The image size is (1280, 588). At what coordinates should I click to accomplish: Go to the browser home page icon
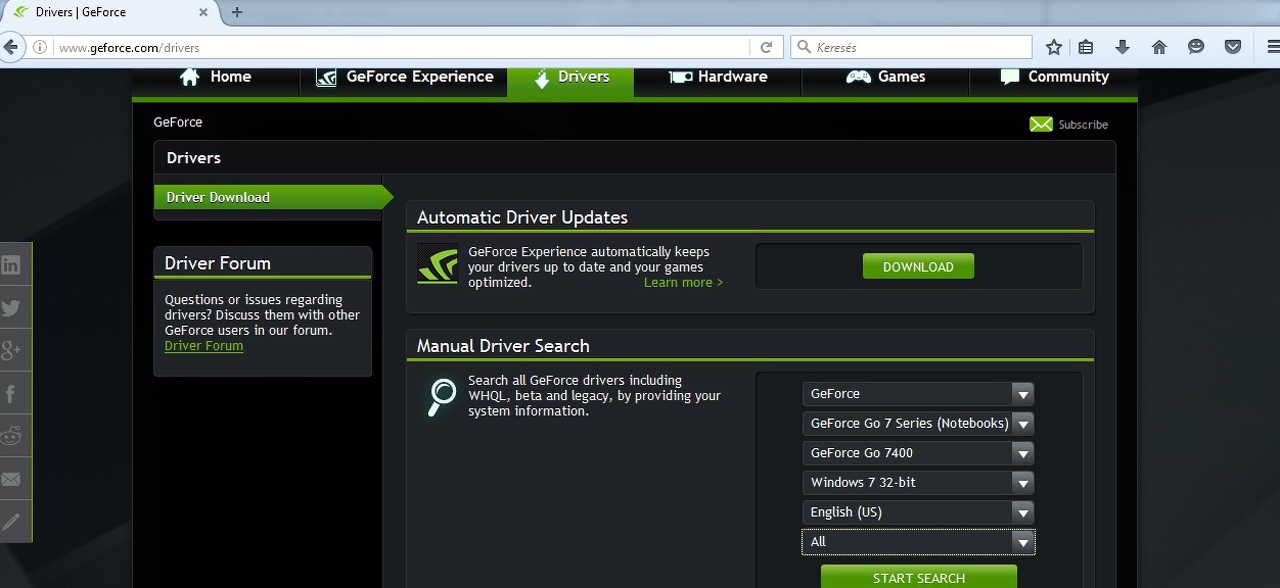point(1159,47)
